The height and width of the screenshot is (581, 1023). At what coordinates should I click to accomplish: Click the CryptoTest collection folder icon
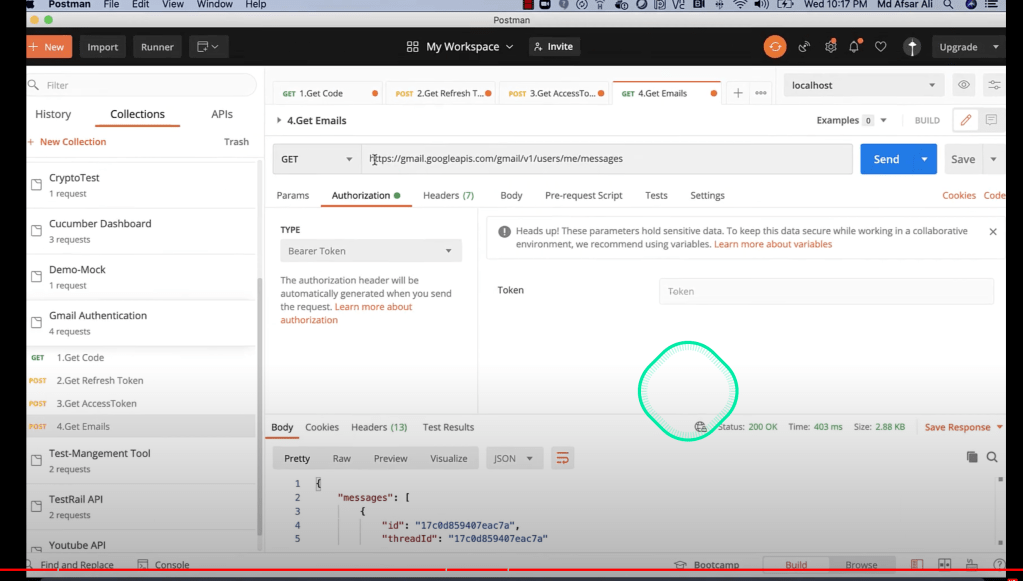(37, 185)
